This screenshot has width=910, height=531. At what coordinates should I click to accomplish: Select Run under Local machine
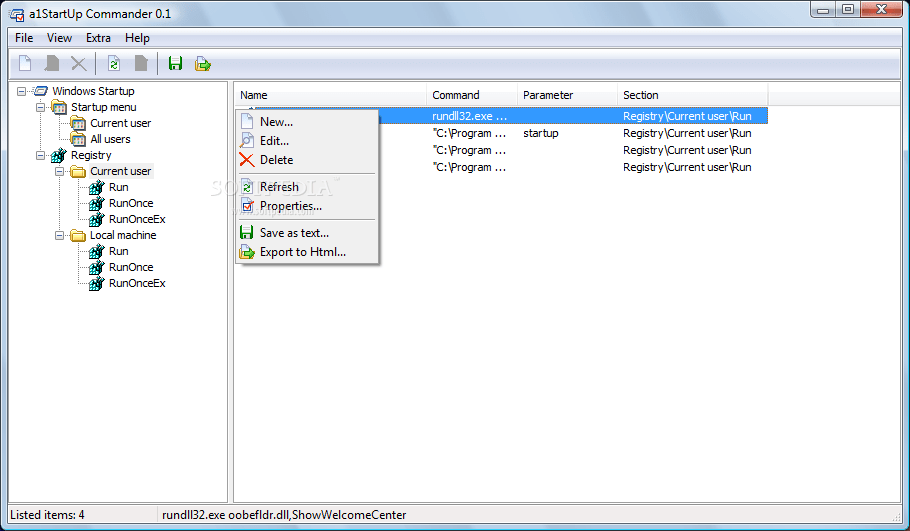click(118, 251)
